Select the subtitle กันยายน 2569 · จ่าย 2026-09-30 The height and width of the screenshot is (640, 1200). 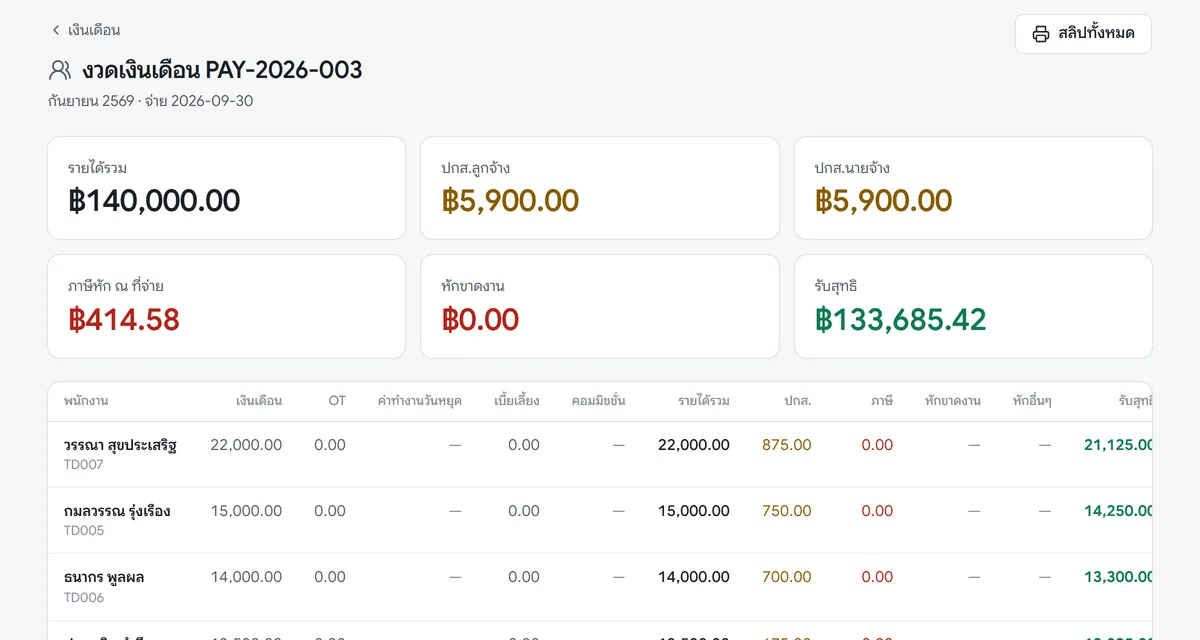coord(150,101)
